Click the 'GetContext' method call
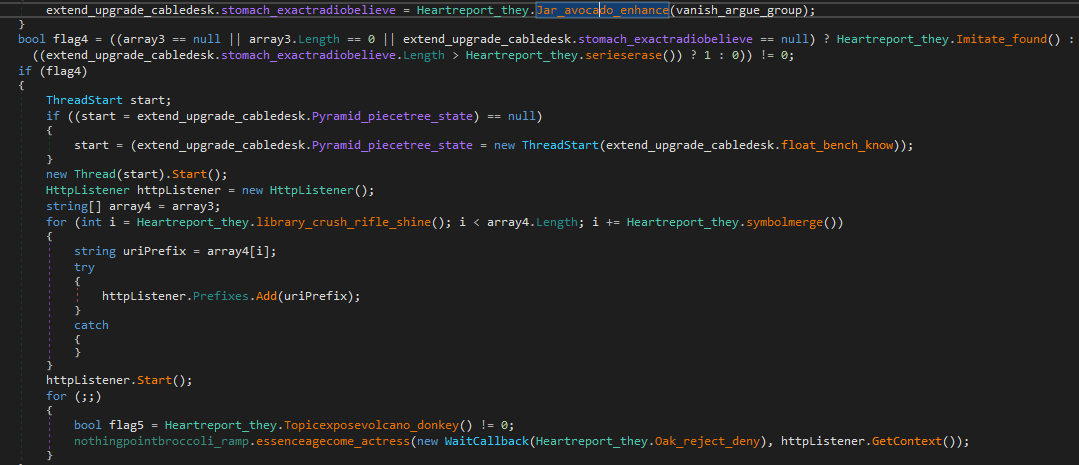1079x465 pixels. tap(907, 440)
